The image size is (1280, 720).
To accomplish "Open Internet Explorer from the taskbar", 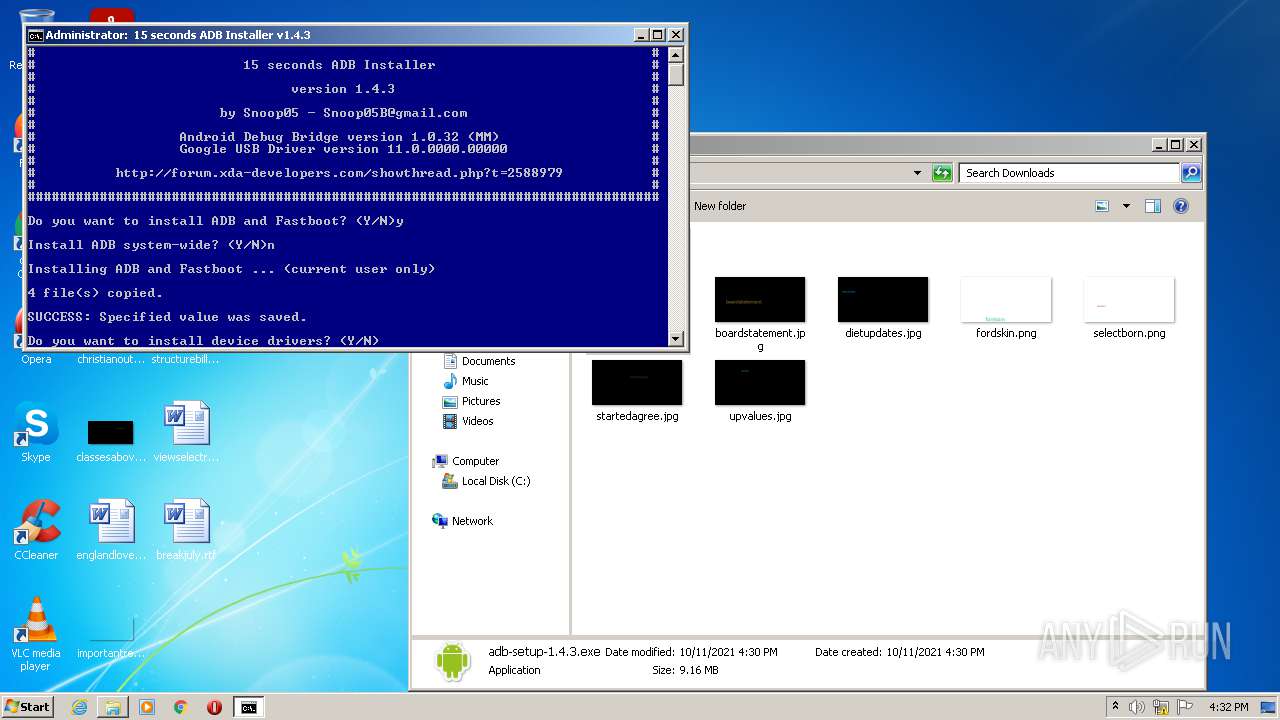I will 79,707.
